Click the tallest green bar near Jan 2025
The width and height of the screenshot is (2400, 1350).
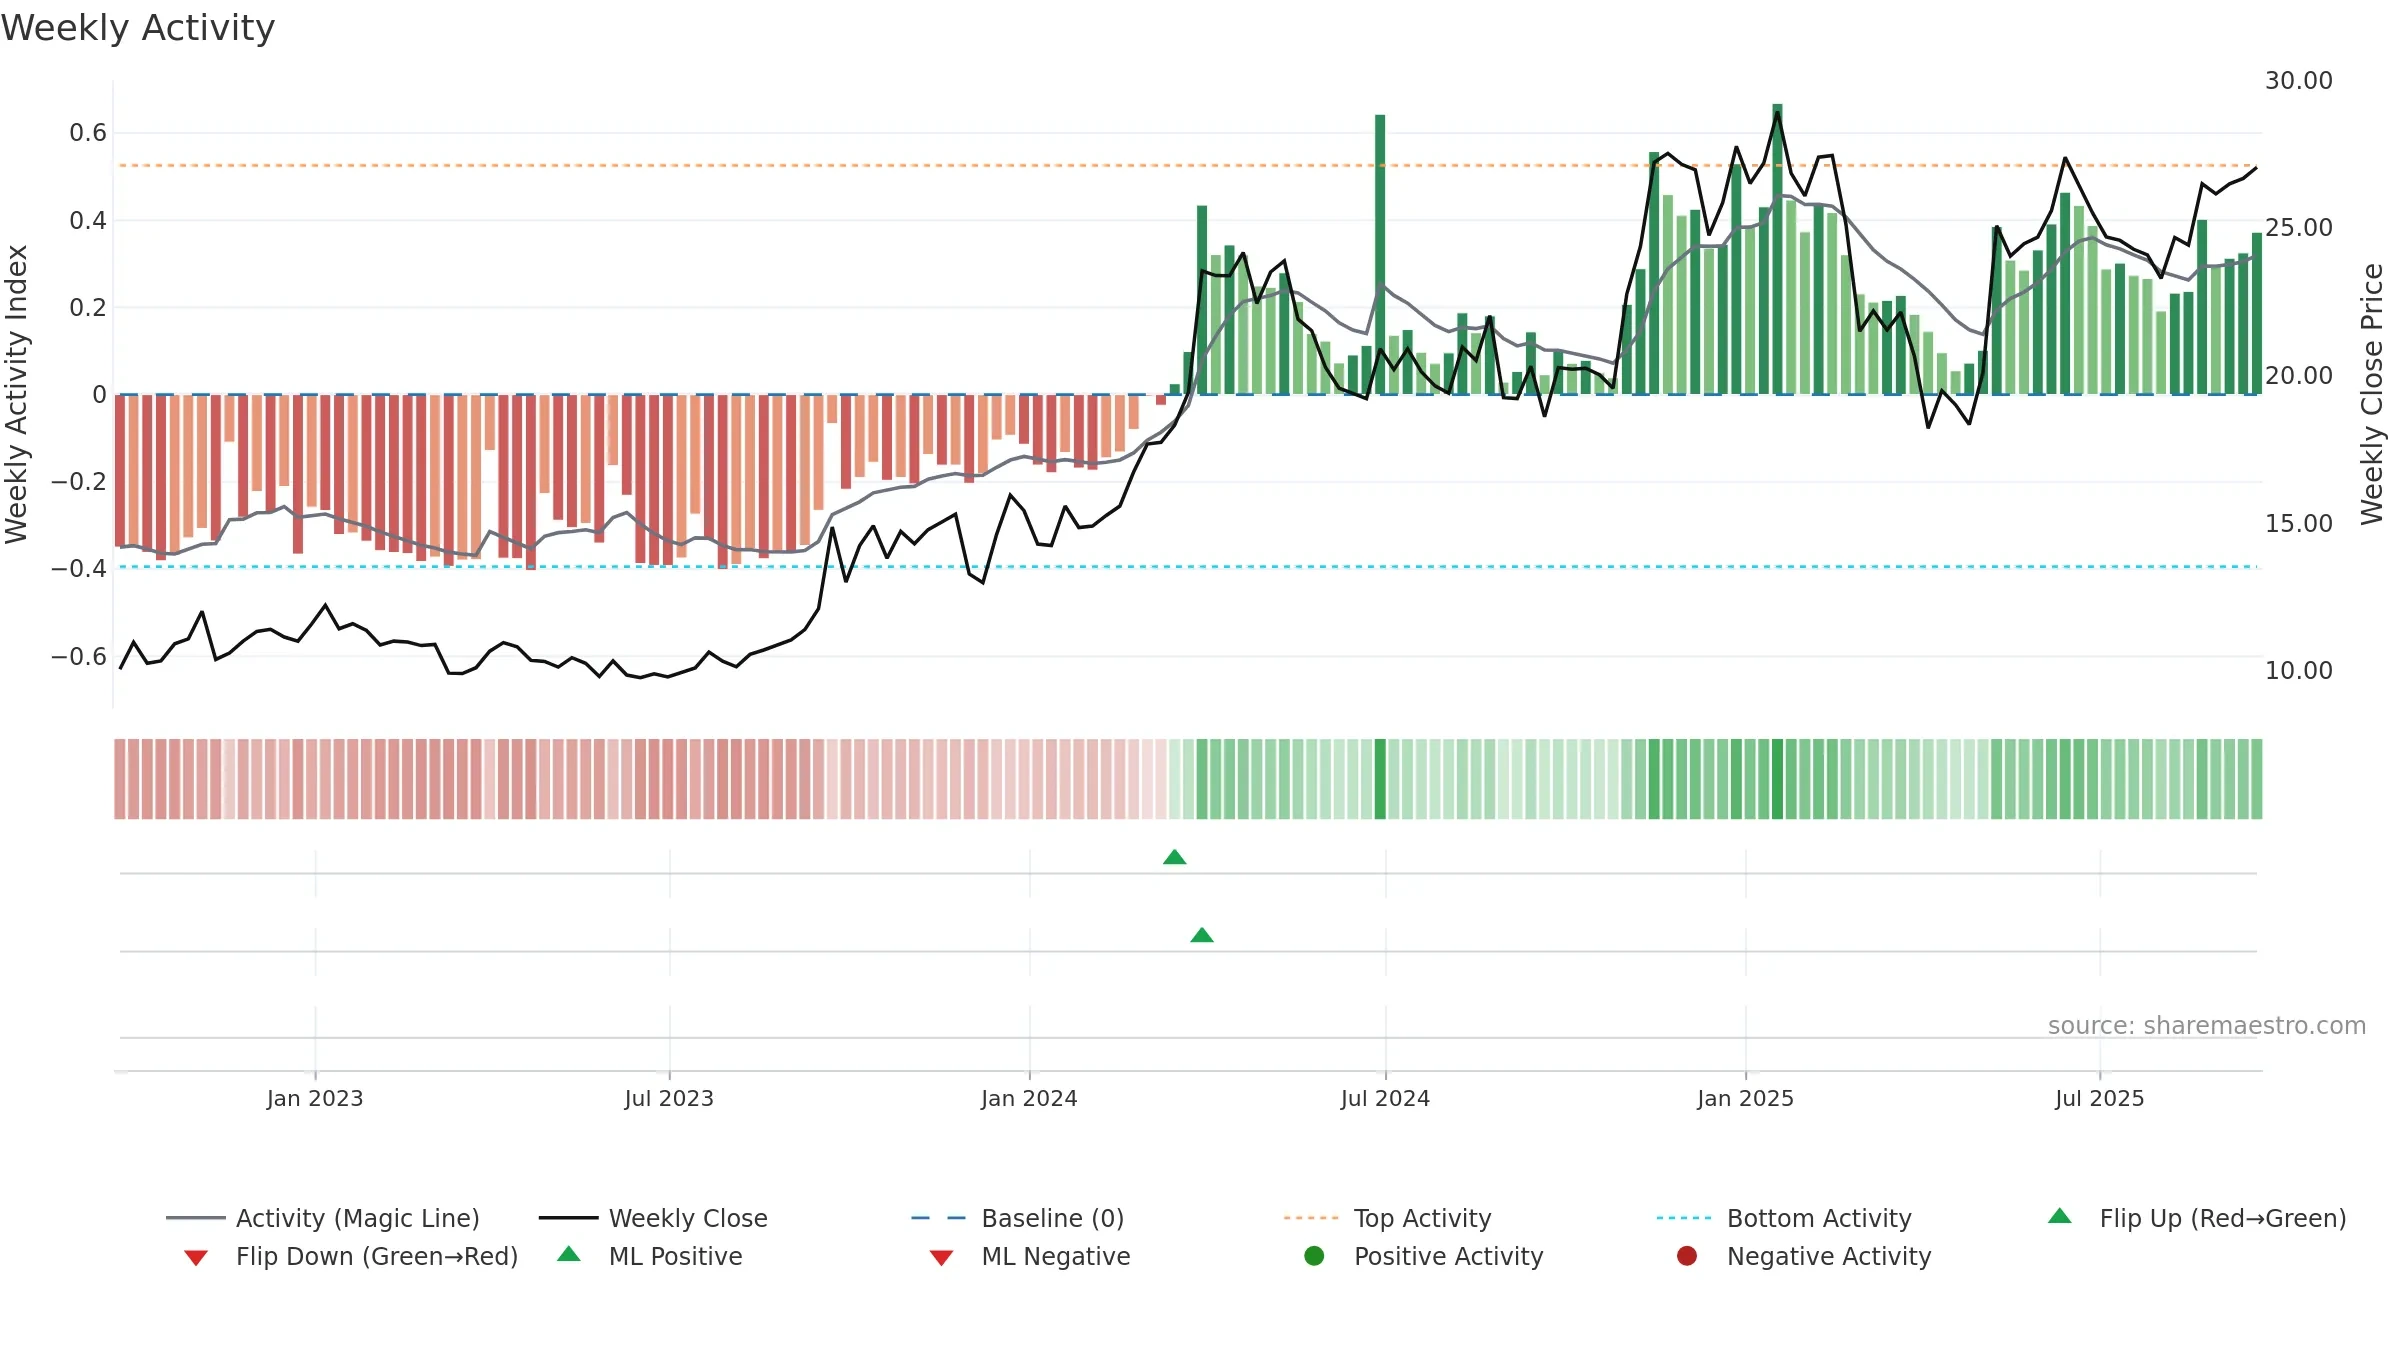tap(1777, 249)
